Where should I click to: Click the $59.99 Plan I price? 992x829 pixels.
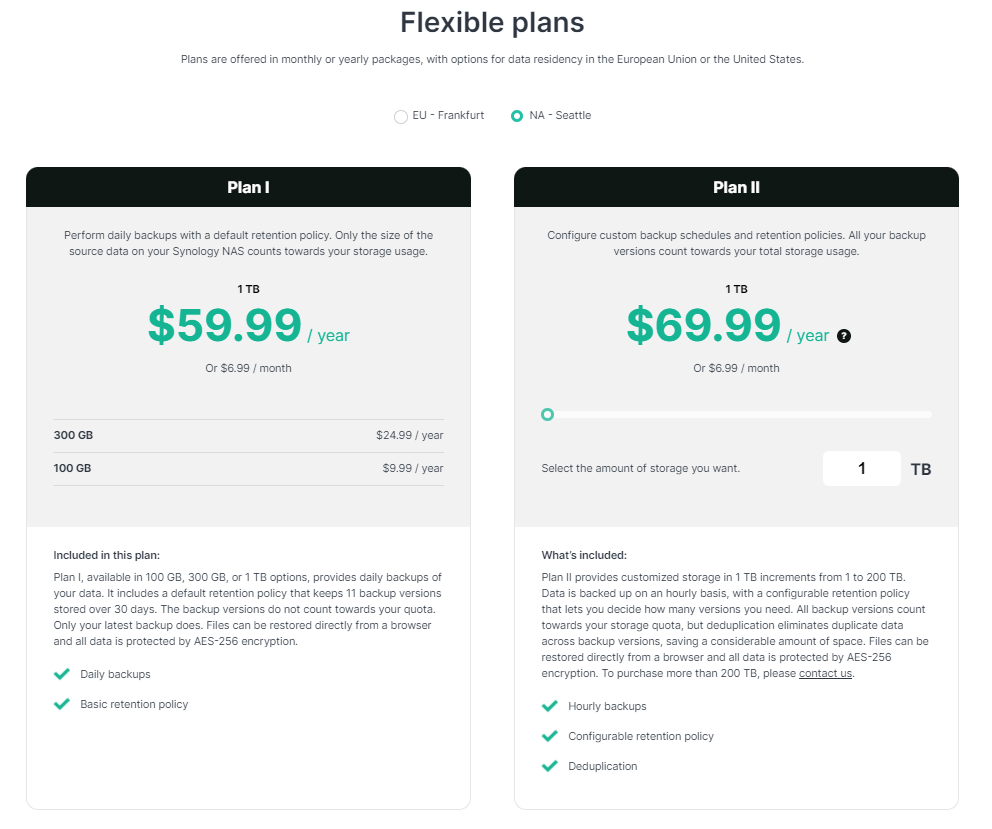coord(225,325)
